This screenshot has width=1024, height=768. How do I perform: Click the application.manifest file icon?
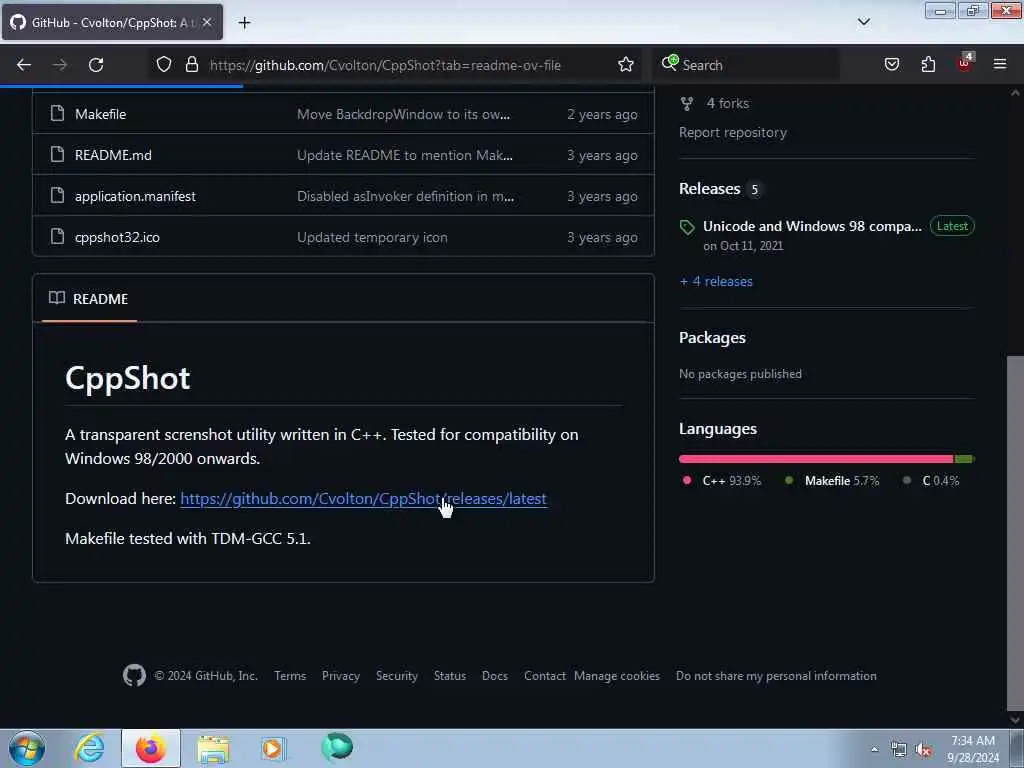click(x=57, y=196)
